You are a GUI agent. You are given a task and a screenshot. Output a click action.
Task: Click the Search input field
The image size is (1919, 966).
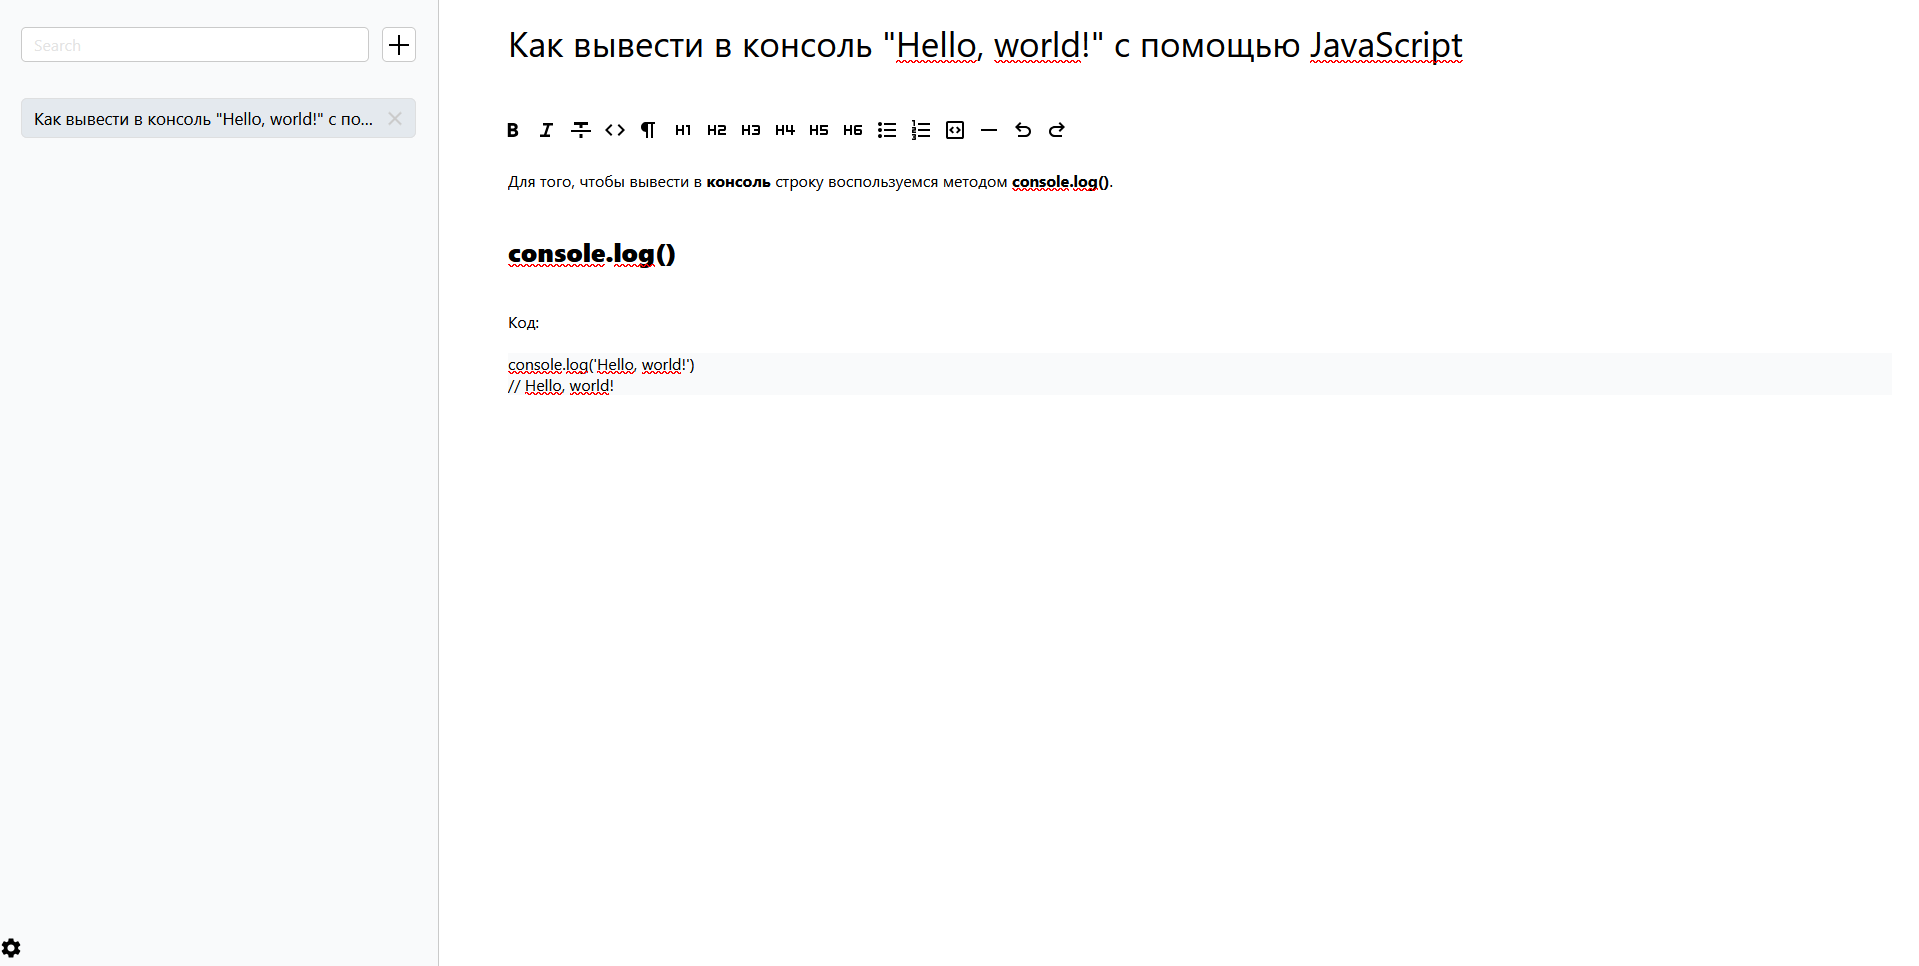click(194, 44)
